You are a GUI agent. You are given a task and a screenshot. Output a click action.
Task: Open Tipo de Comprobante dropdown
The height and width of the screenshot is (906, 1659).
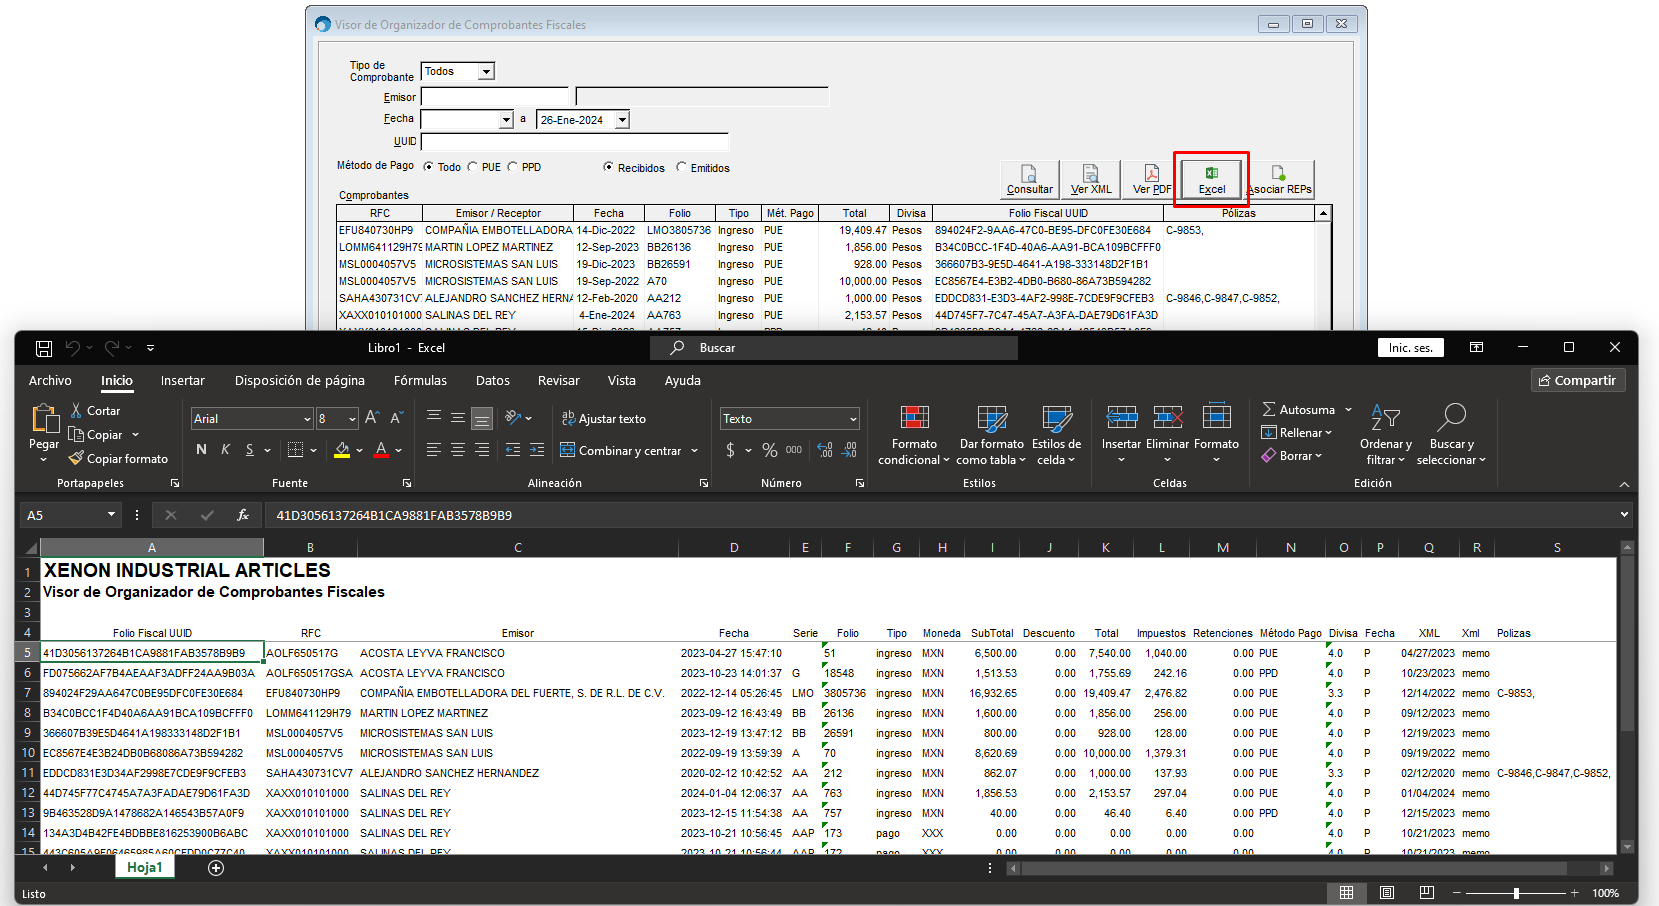[486, 72]
